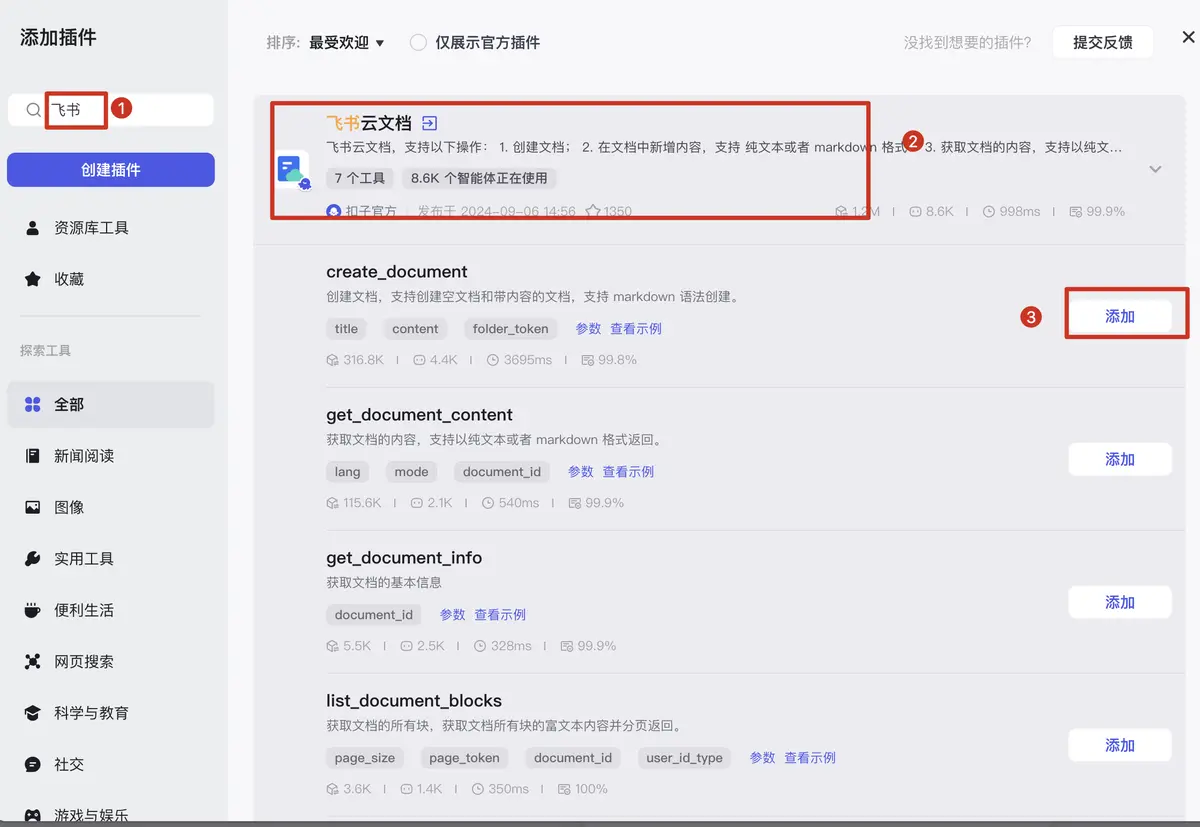Click the 创建插件 button
Viewport: 1200px width, 827px height.
pos(111,170)
